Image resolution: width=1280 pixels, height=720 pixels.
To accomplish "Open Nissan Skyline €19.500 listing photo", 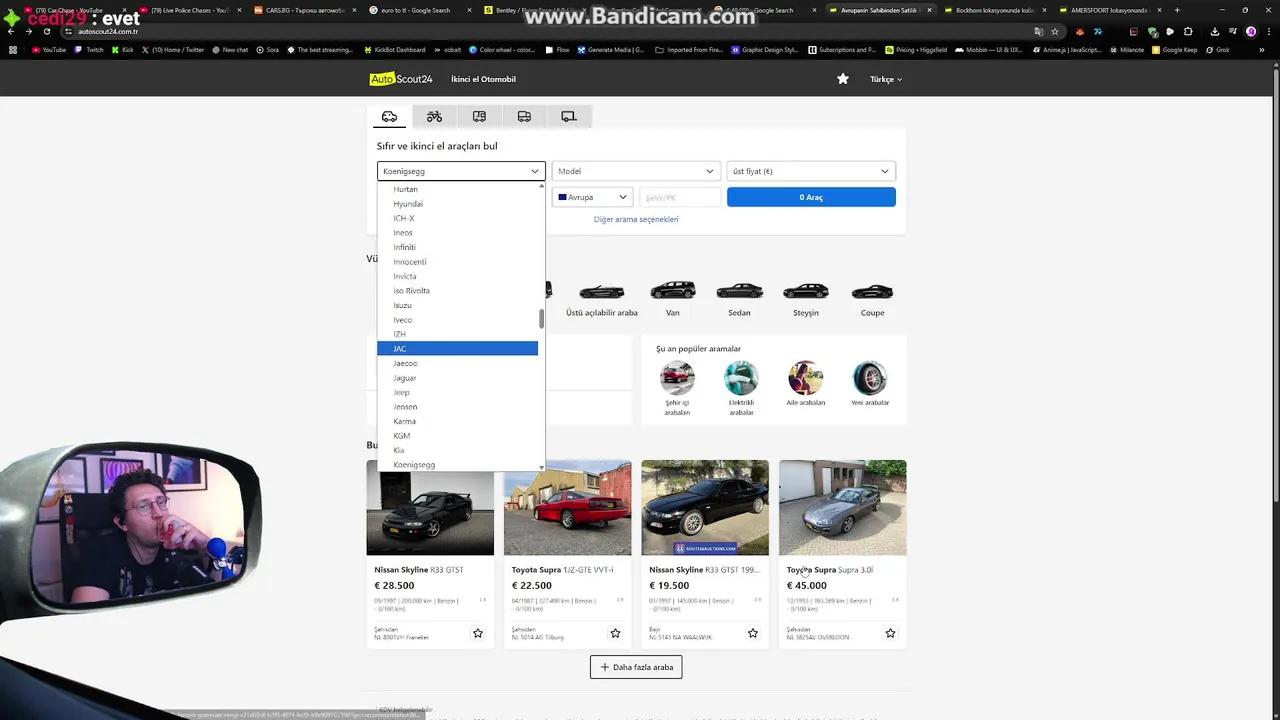I will point(705,507).
